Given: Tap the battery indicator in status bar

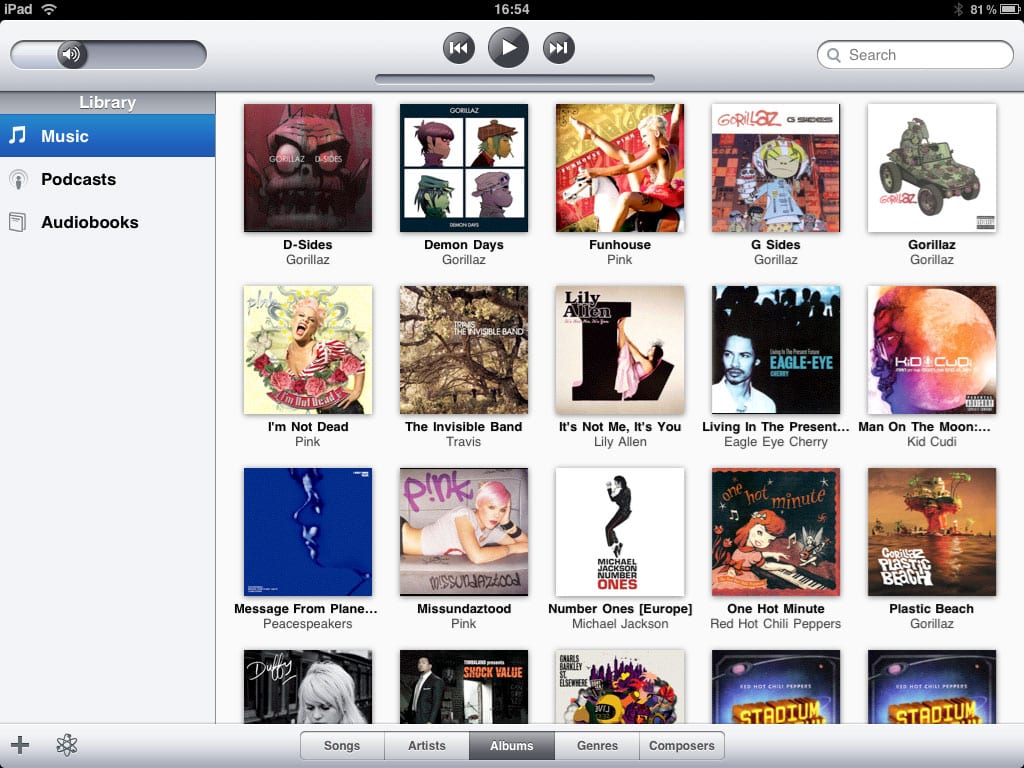Looking at the screenshot, I should (x=1008, y=9).
